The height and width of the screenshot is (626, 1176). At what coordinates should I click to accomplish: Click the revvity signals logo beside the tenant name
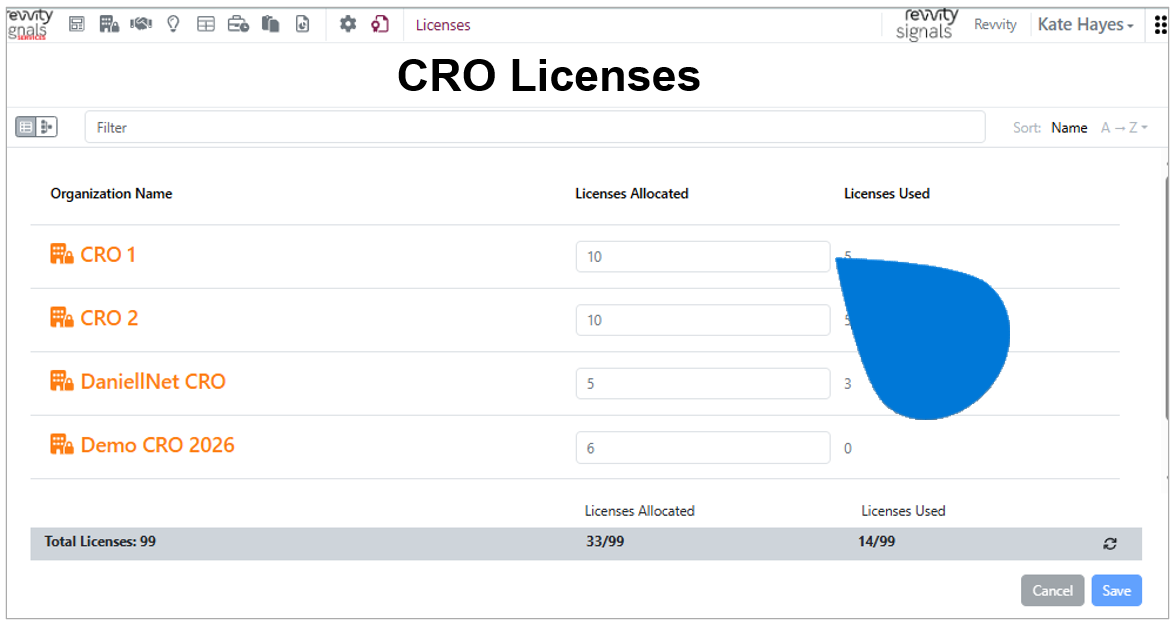click(927, 24)
